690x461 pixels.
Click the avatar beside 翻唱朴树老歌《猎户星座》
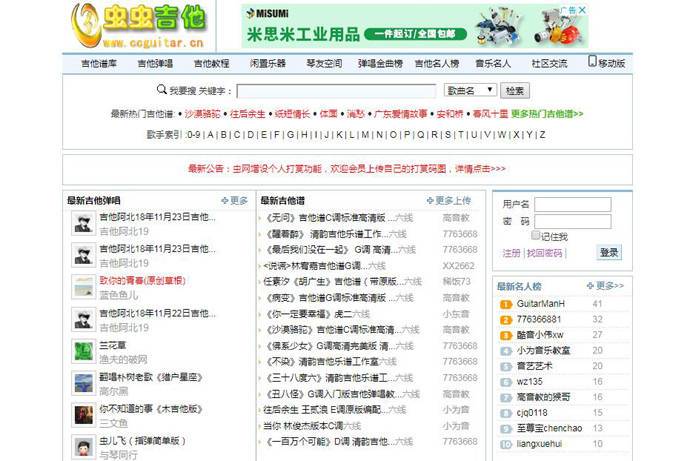click(x=83, y=383)
